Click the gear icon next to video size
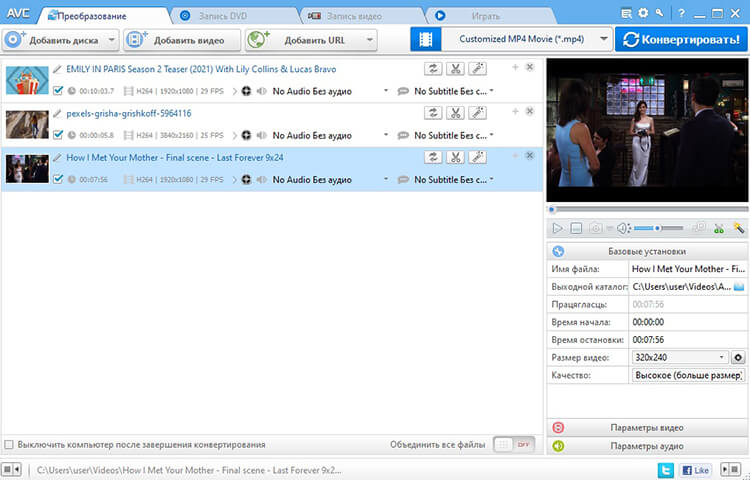750x480 pixels. 738,357
